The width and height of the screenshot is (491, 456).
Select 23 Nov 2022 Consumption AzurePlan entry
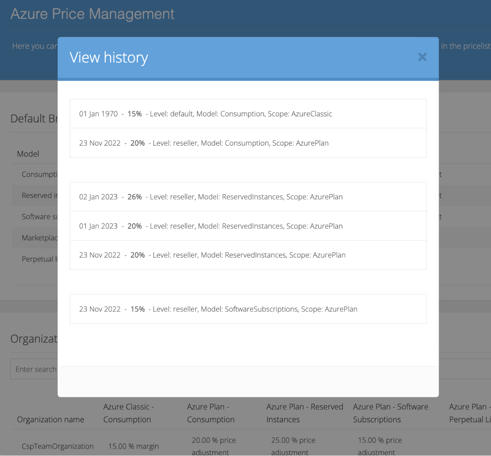click(x=248, y=143)
